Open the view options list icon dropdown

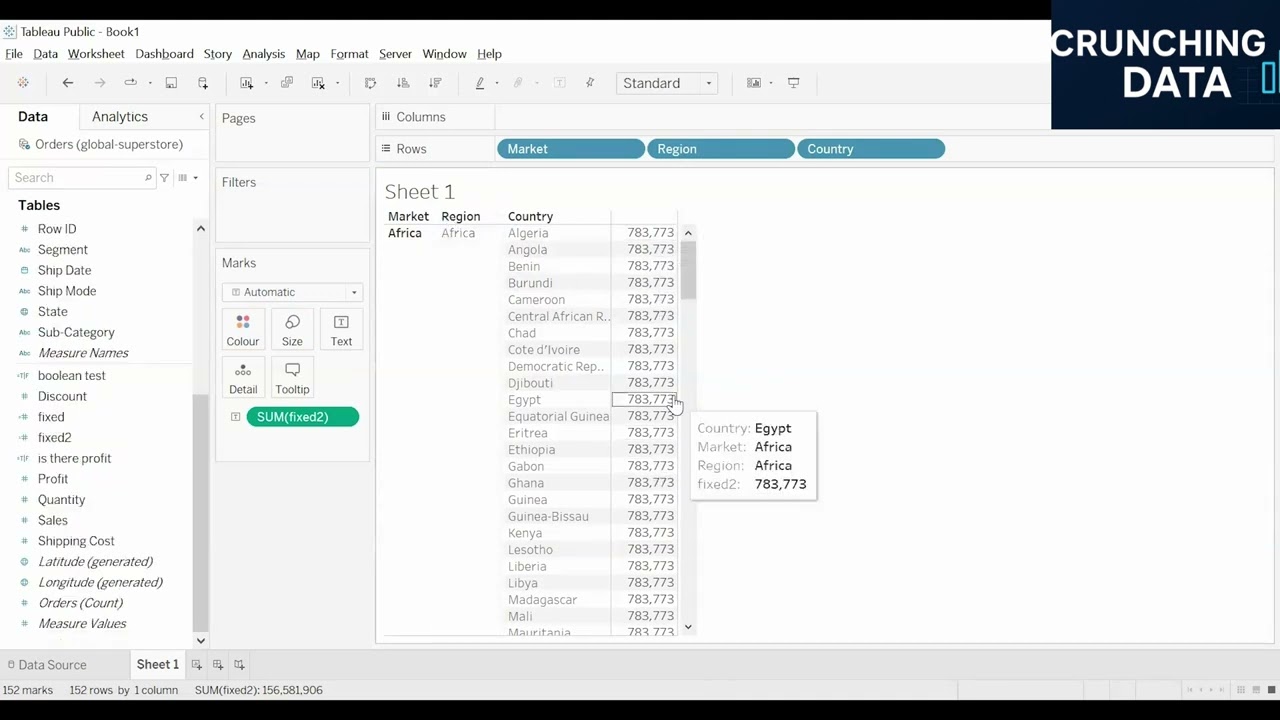click(x=187, y=178)
